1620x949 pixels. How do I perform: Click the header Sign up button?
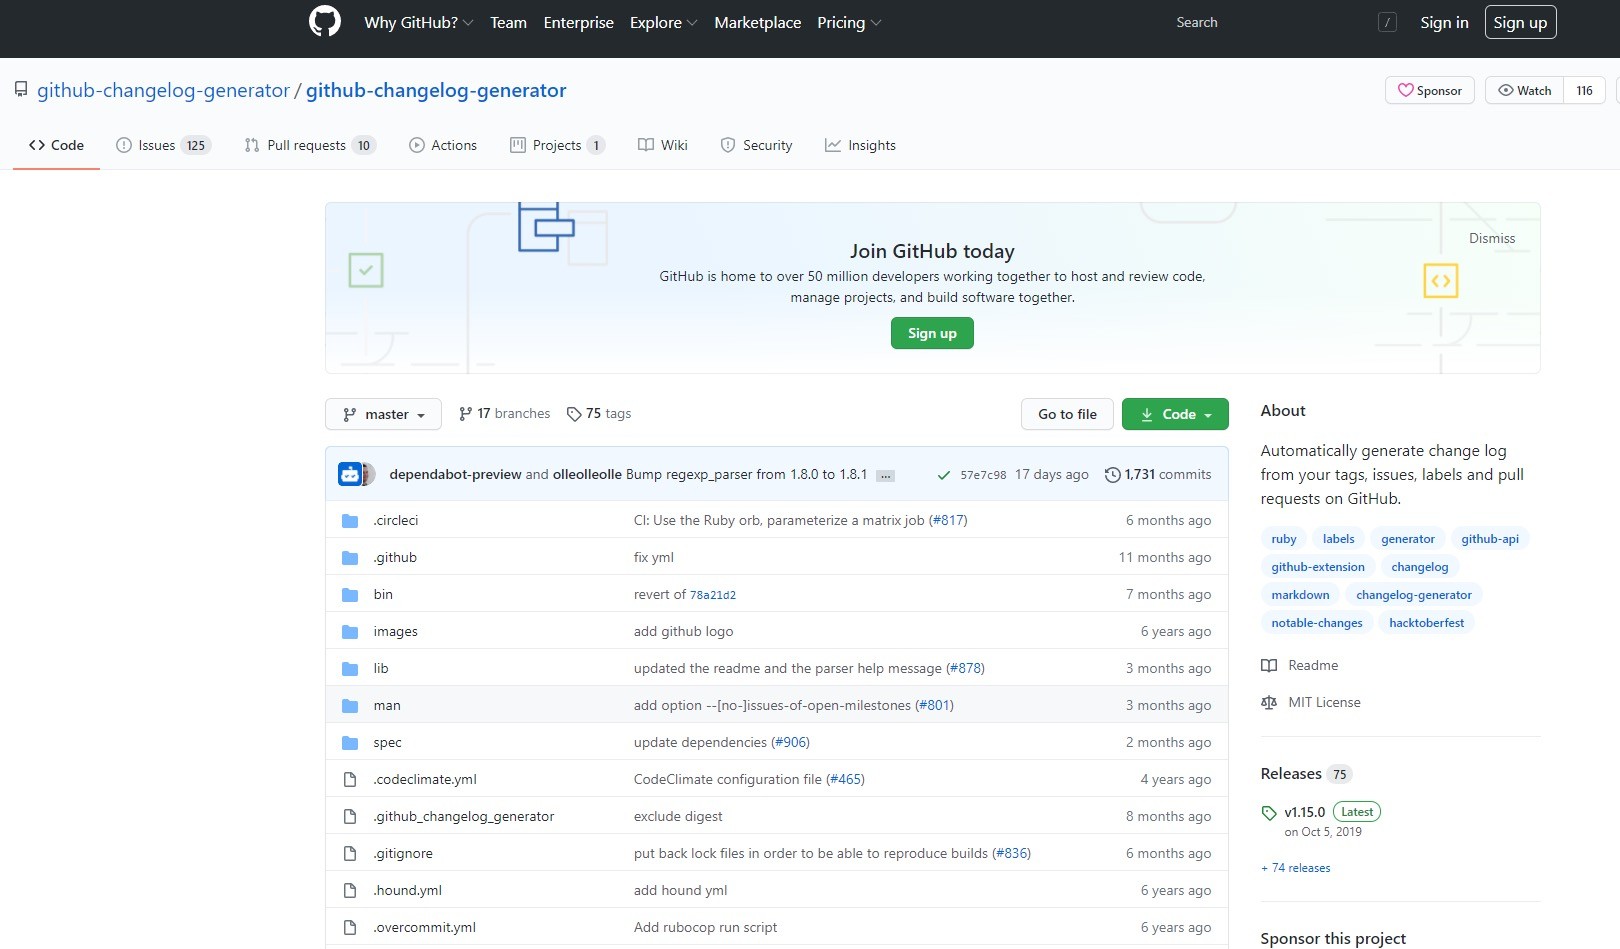pyautogui.click(x=1520, y=22)
